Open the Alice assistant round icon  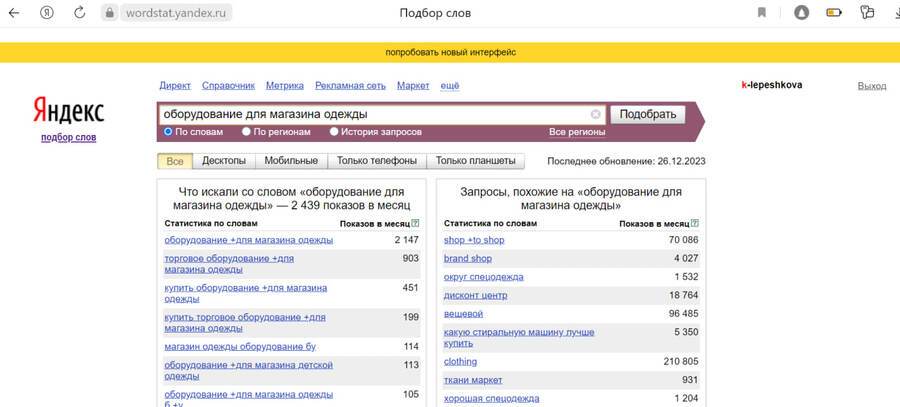coord(801,13)
